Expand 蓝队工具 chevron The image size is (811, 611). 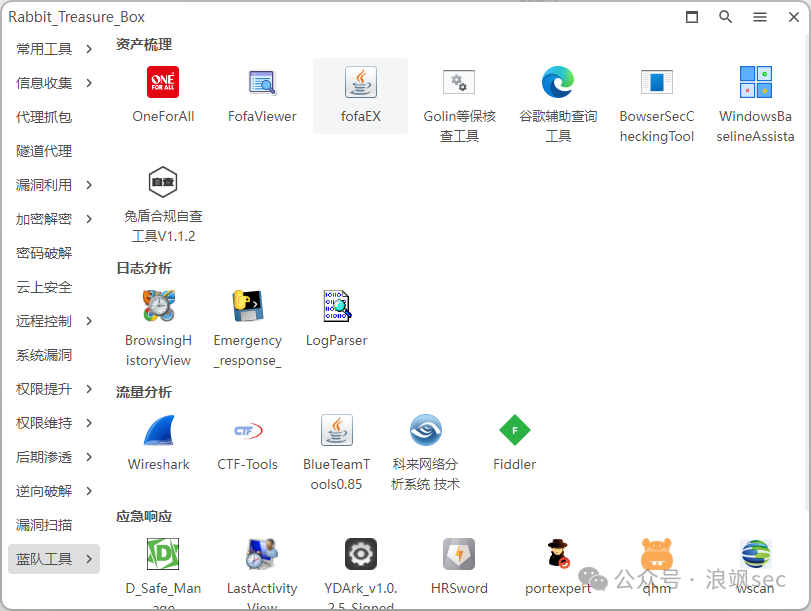[89, 559]
